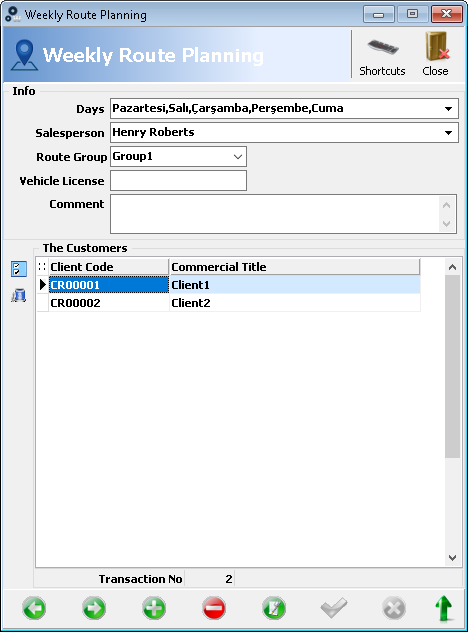This screenshot has width=468, height=632.
Task: Select the CR00002 client row
Action: click(229, 303)
